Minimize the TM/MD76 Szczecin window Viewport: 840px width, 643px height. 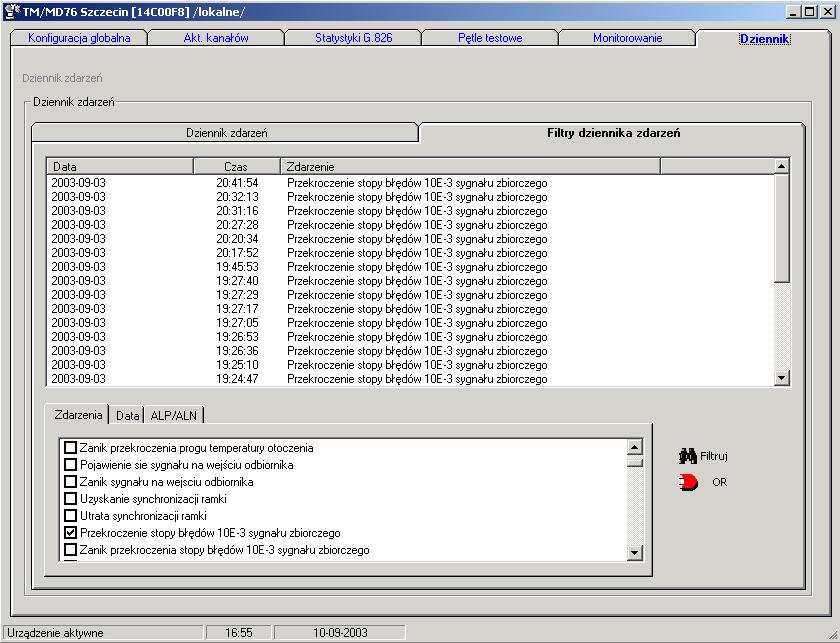coord(794,12)
